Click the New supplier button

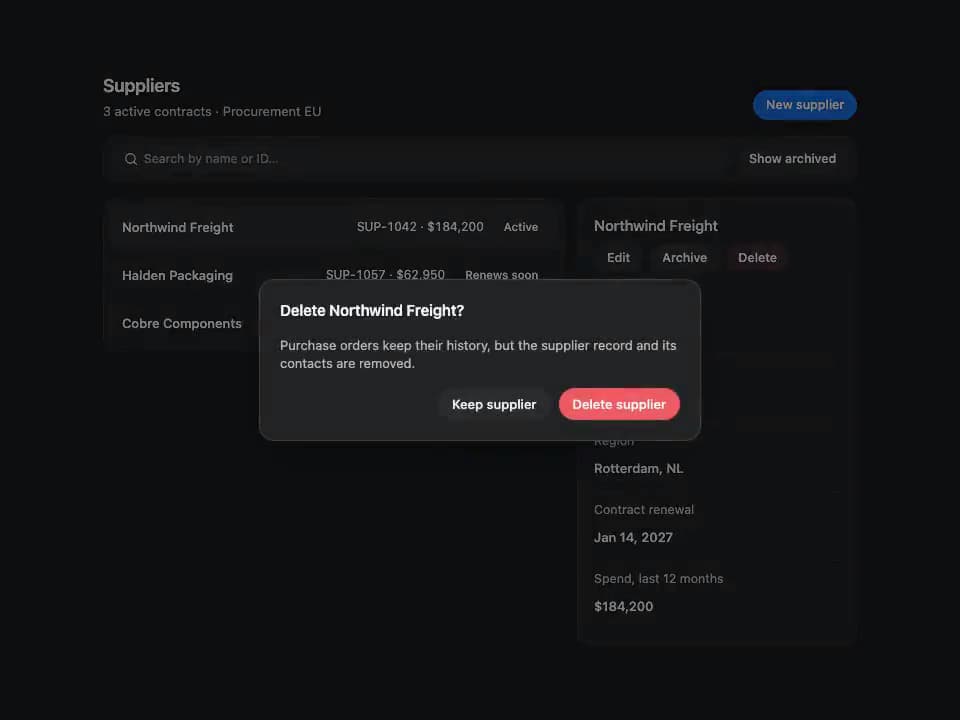(804, 105)
